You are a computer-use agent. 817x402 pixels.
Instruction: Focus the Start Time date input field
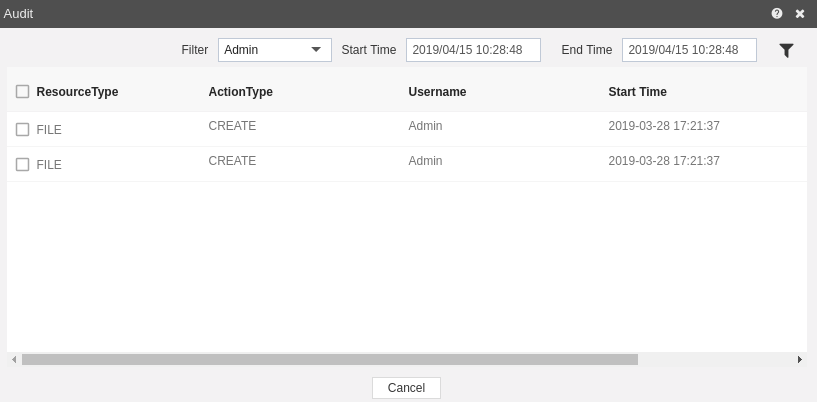[473, 50]
